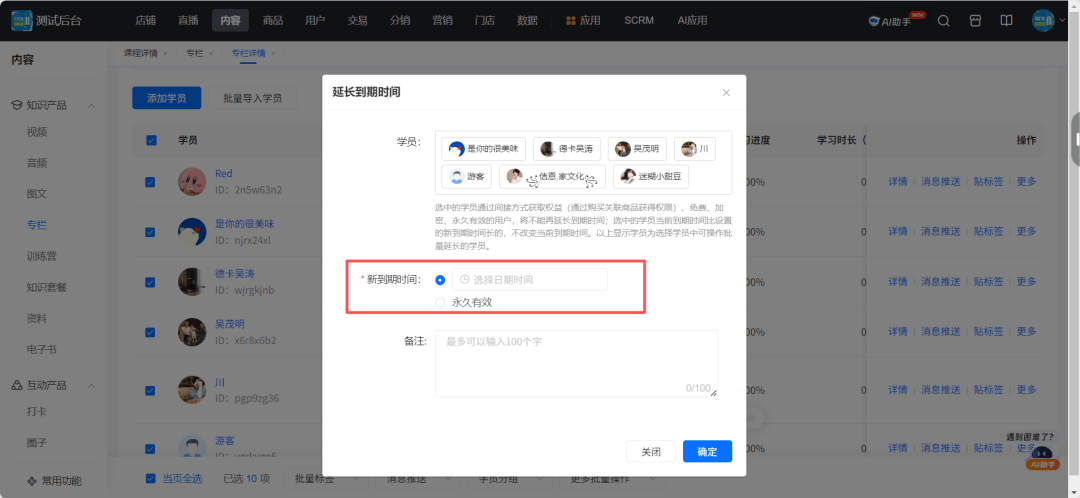Uncheck the checkbox for student Red
1080x498 pixels.
[151, 182]
